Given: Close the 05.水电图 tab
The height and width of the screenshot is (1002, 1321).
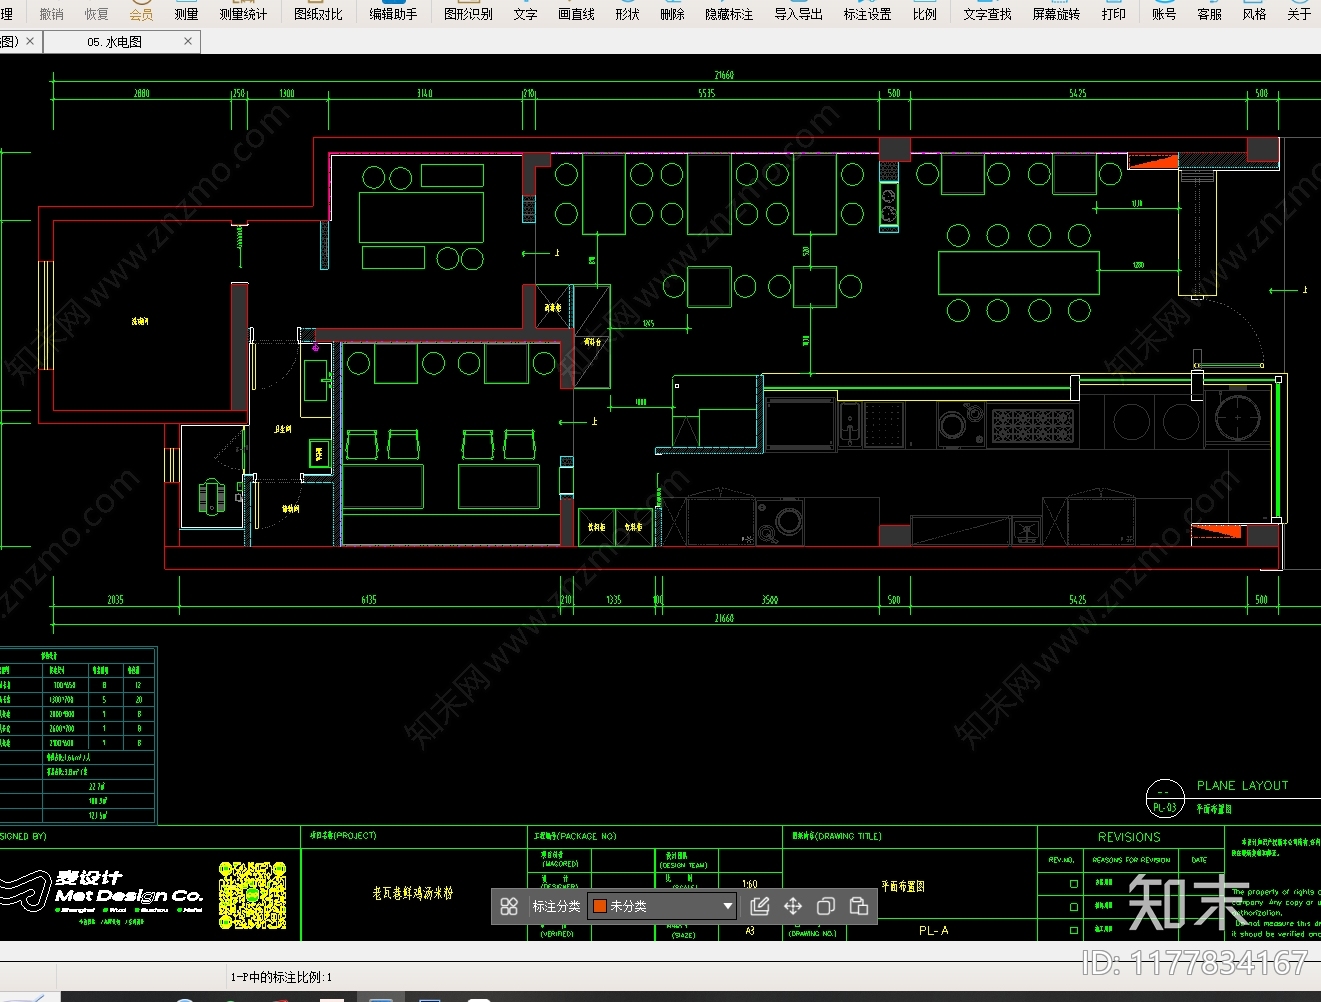Looking at the screenshot, I should [x=188, y=42].
